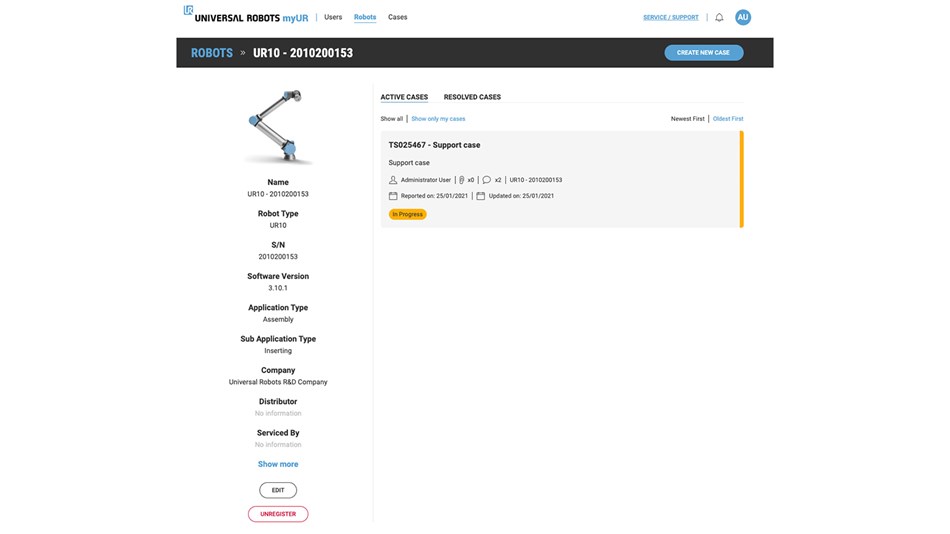Click the UR10 robot arm image

coord(277,126)
